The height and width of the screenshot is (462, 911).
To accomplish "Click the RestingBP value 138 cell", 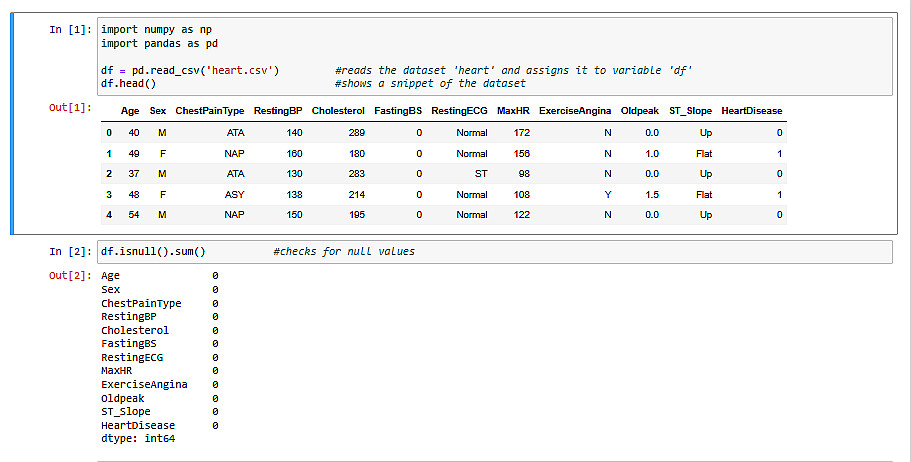I will [x=295, y=195].
